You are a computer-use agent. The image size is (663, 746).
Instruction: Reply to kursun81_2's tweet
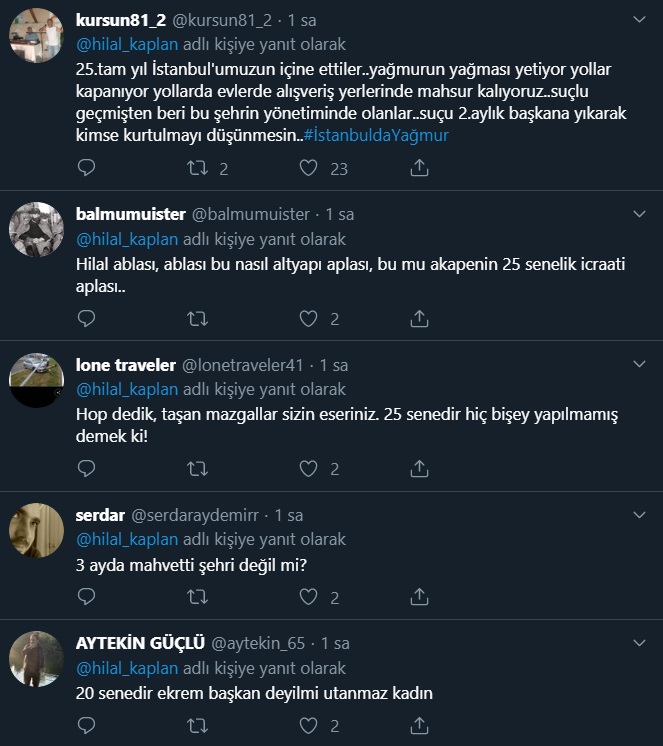point(87,168)
